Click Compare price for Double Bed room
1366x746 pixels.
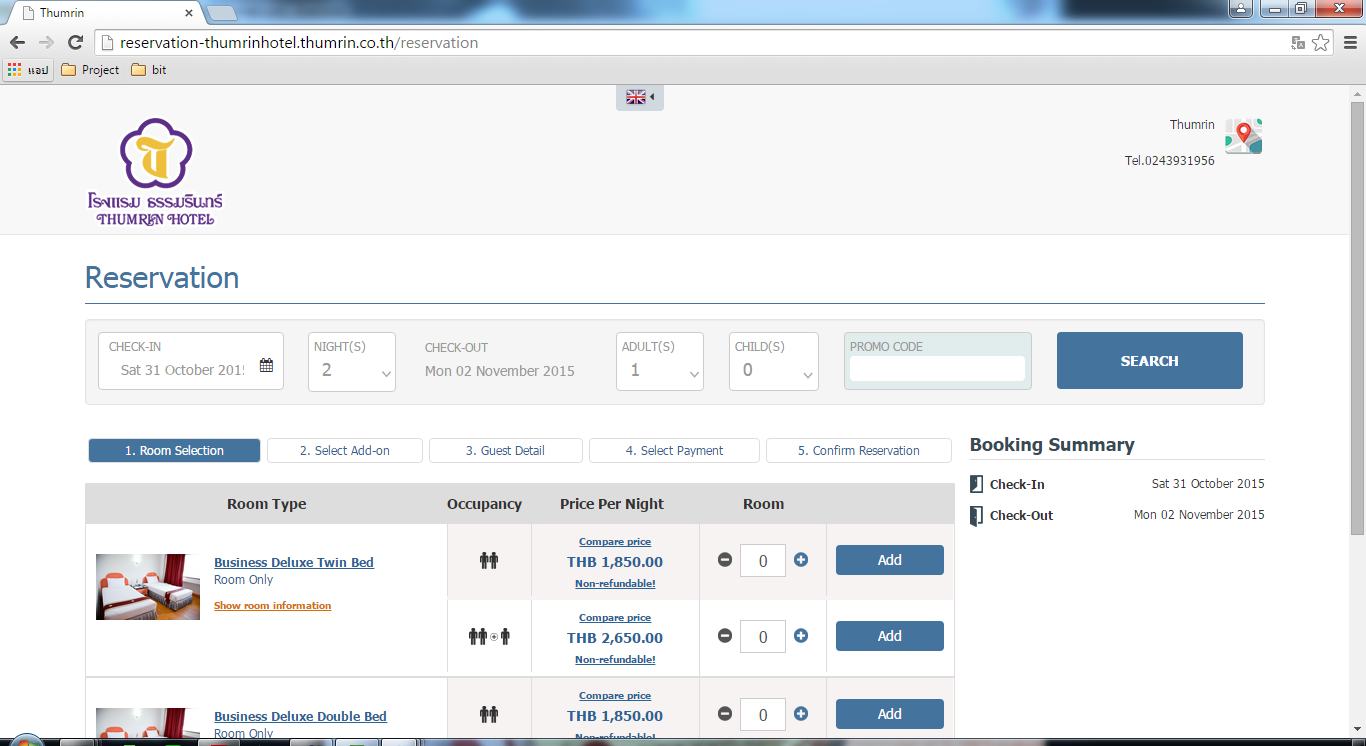tap(615, 696)
